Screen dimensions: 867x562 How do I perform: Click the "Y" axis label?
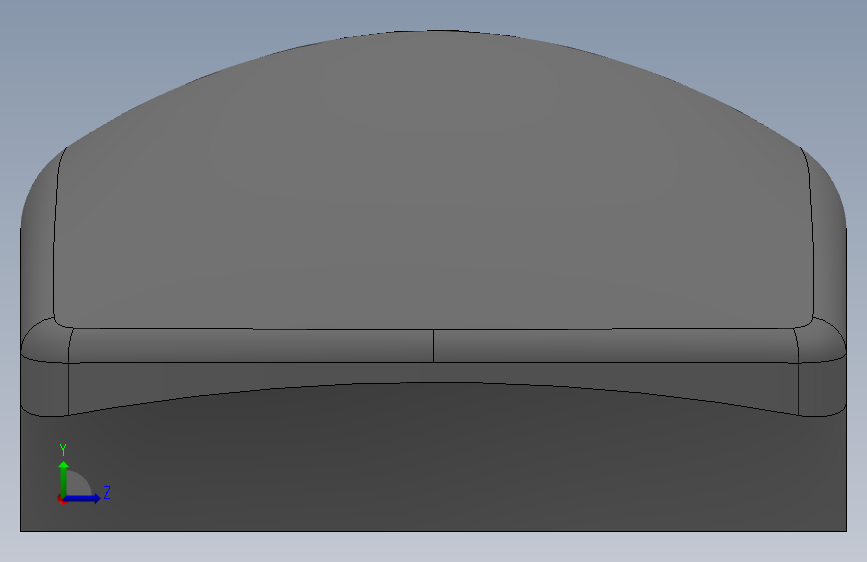pyautogui.click(x=63, y=449)
